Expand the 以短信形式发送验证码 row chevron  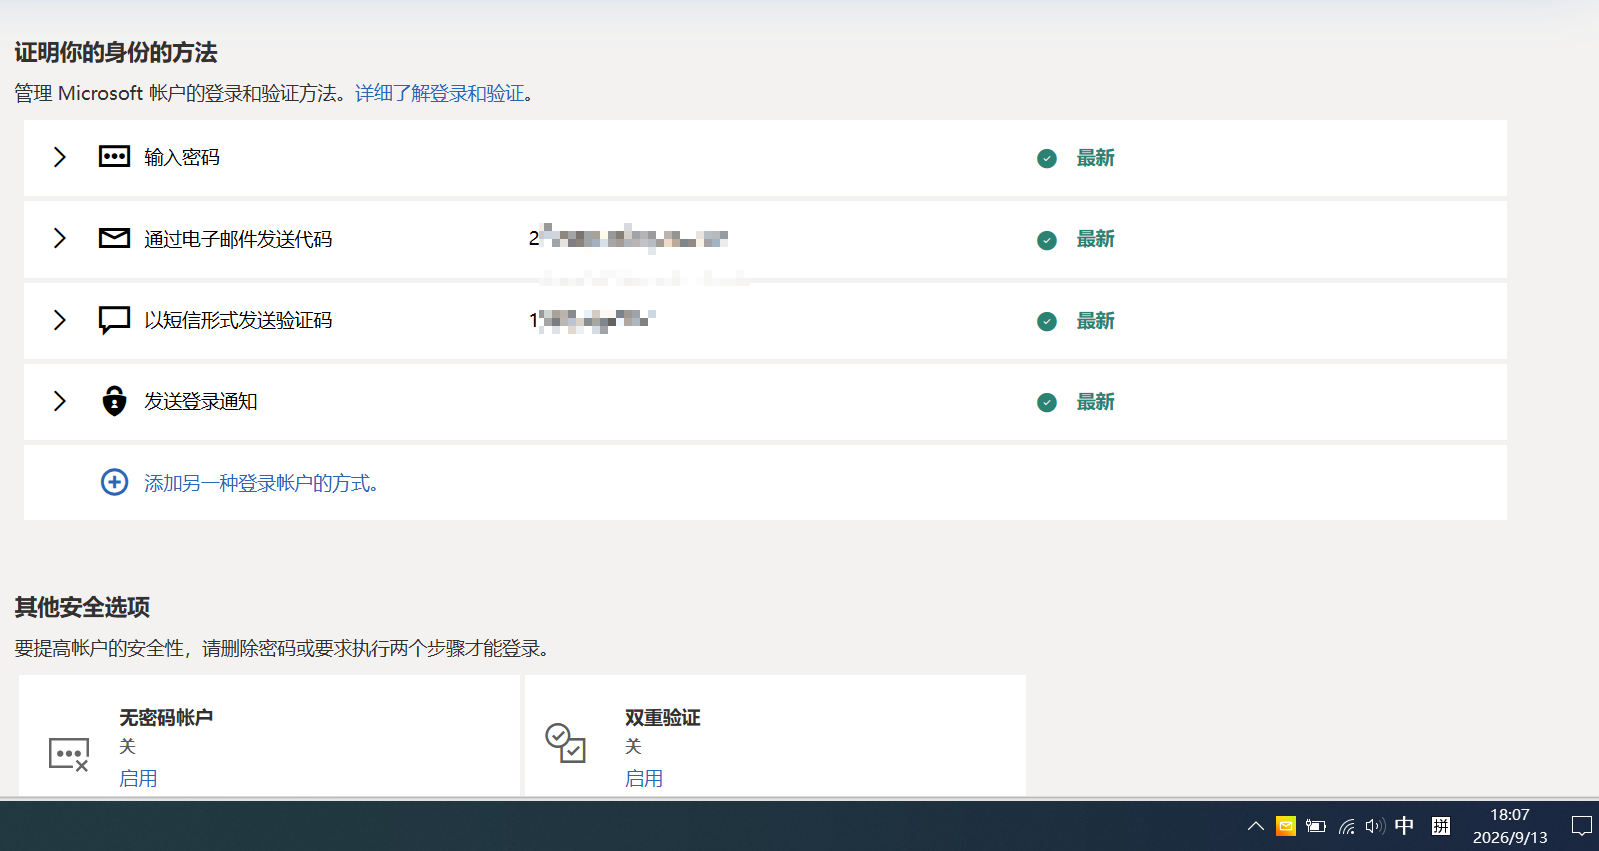[60, 320]
